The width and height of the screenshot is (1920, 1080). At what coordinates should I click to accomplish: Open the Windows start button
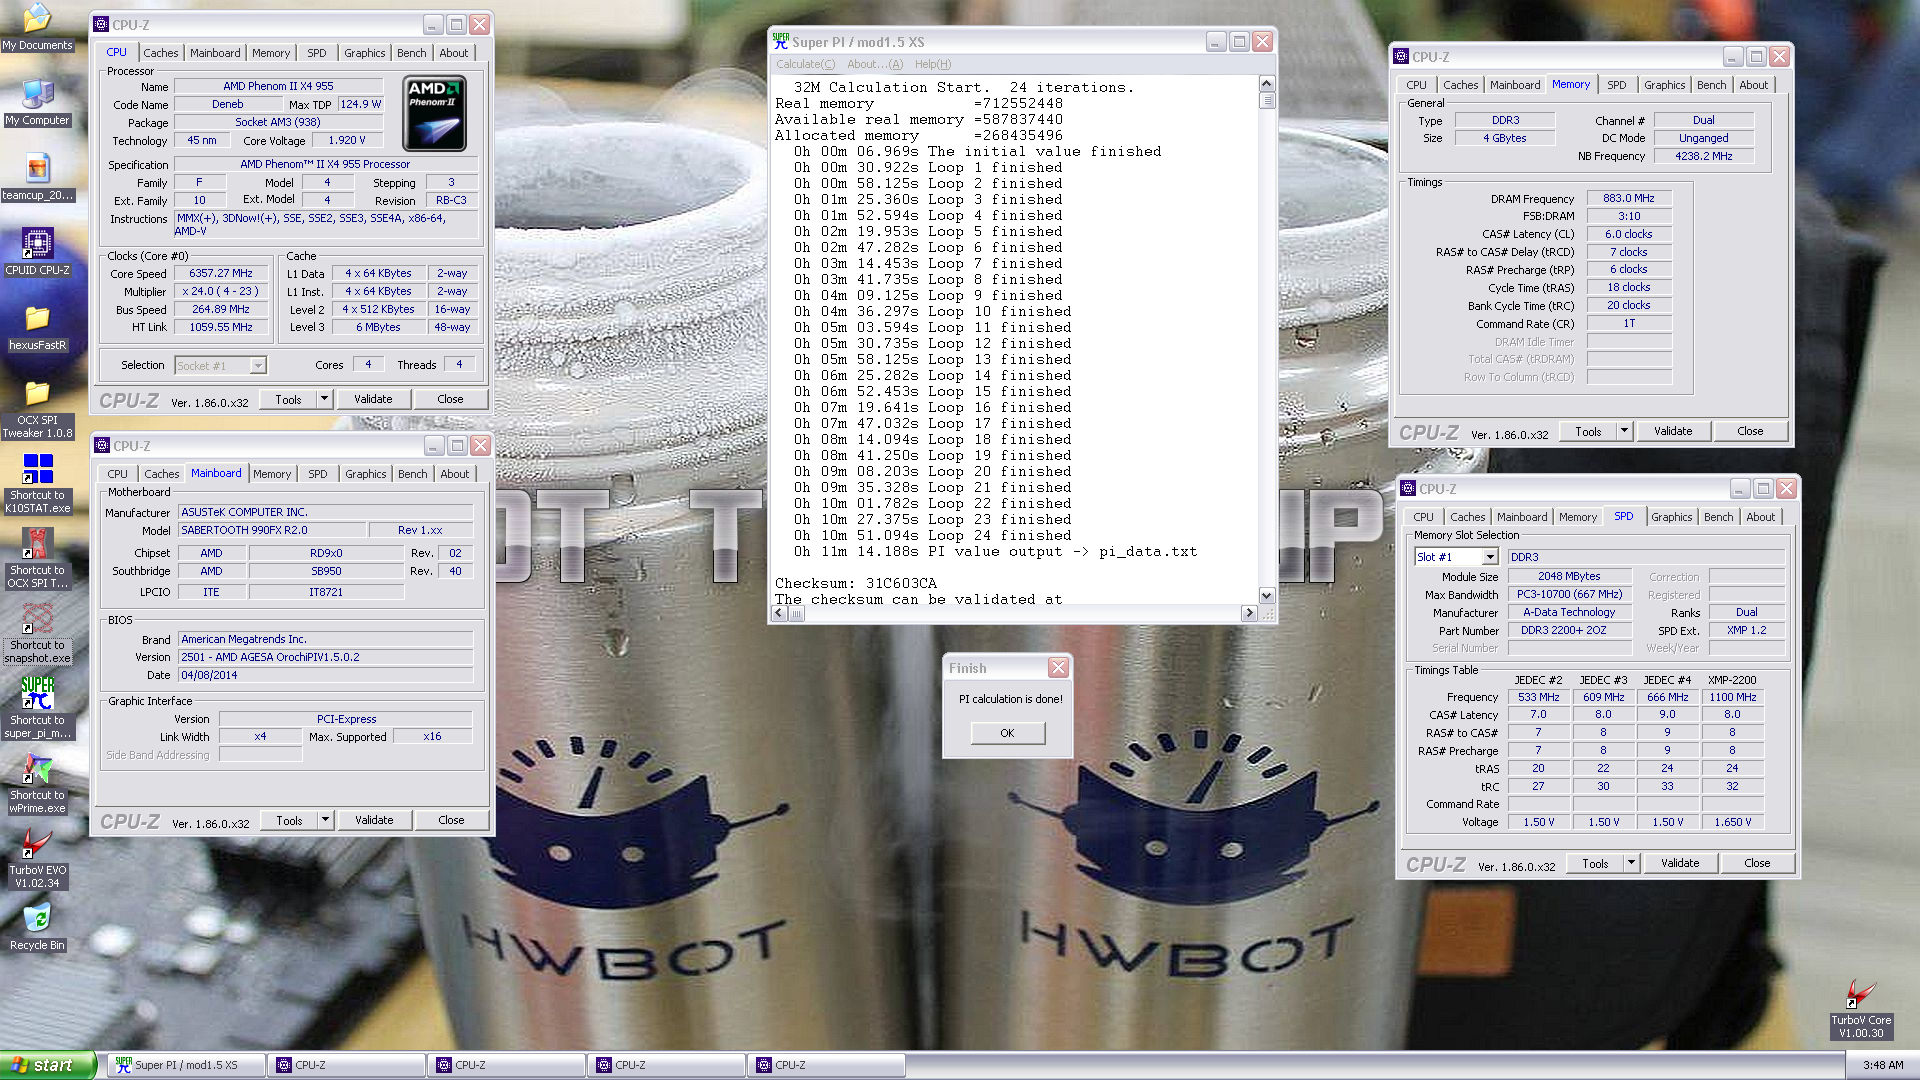click(48, 1065)
